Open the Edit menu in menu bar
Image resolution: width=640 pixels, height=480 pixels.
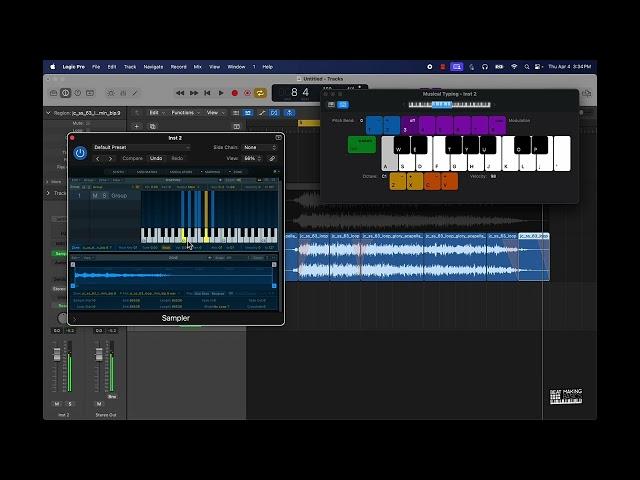pos(112,67)
